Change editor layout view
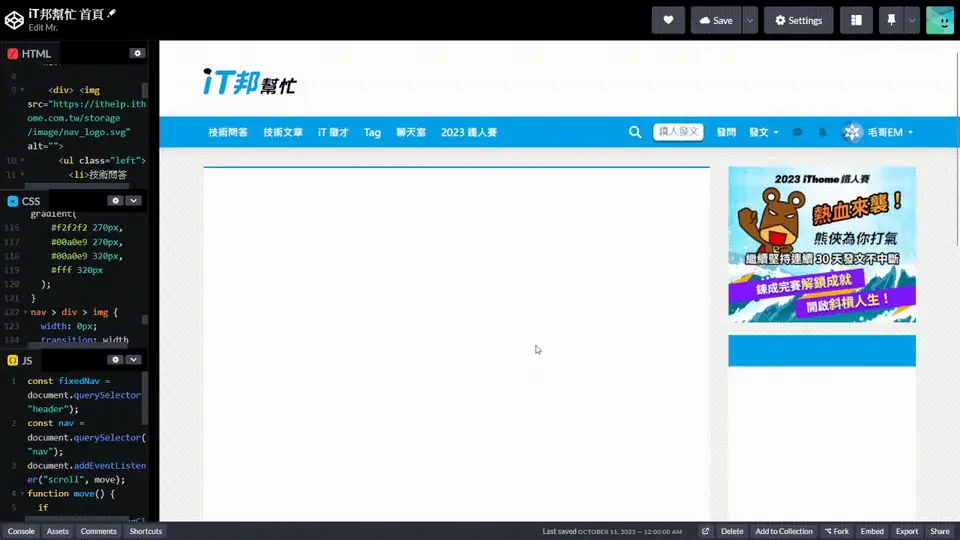This screenshot has width=960, height=540. 856,20
